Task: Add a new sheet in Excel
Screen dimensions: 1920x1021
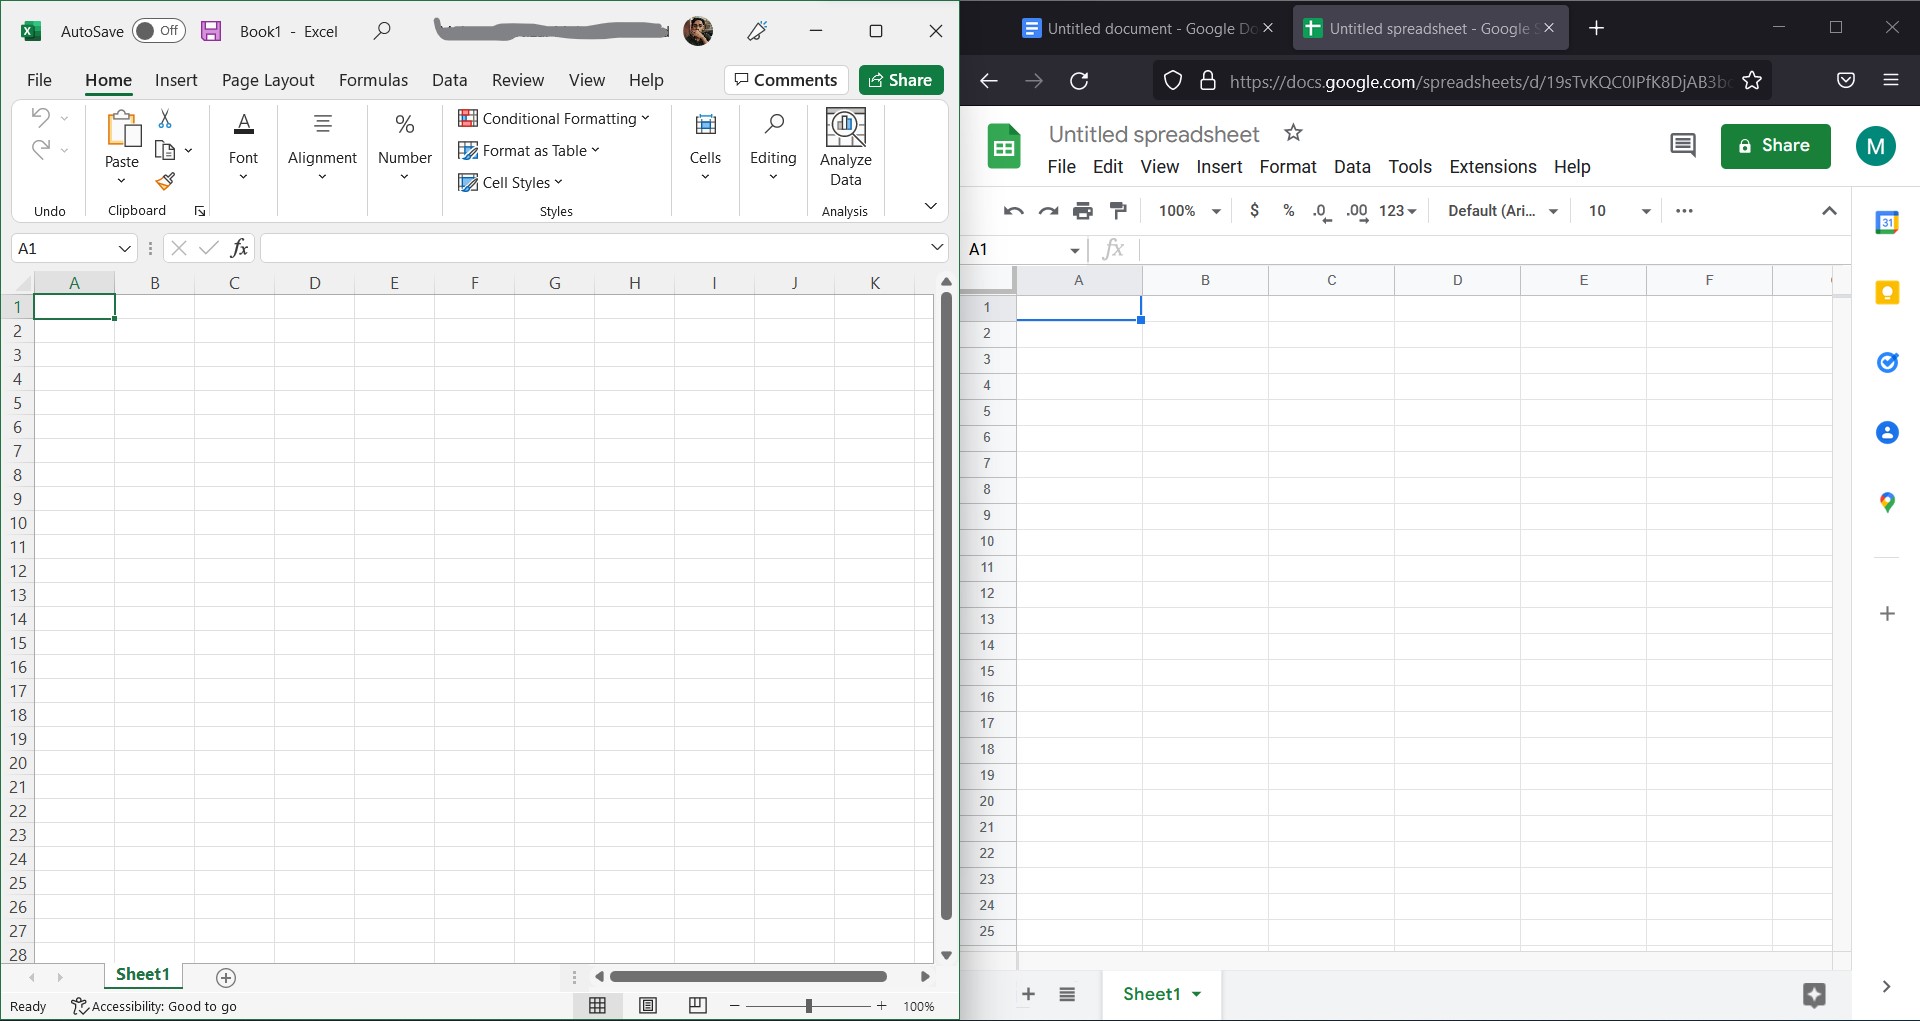Action: point(226,977)
